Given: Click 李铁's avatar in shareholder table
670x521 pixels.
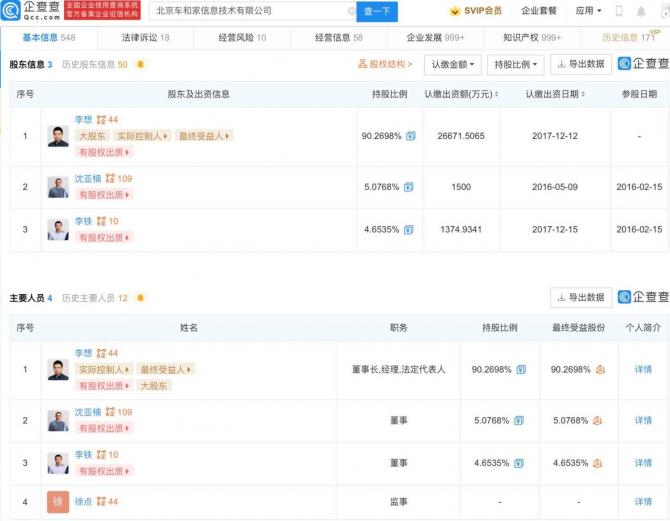Looking at the screenshot, I should pyautogui.click(x=58, y=230).
